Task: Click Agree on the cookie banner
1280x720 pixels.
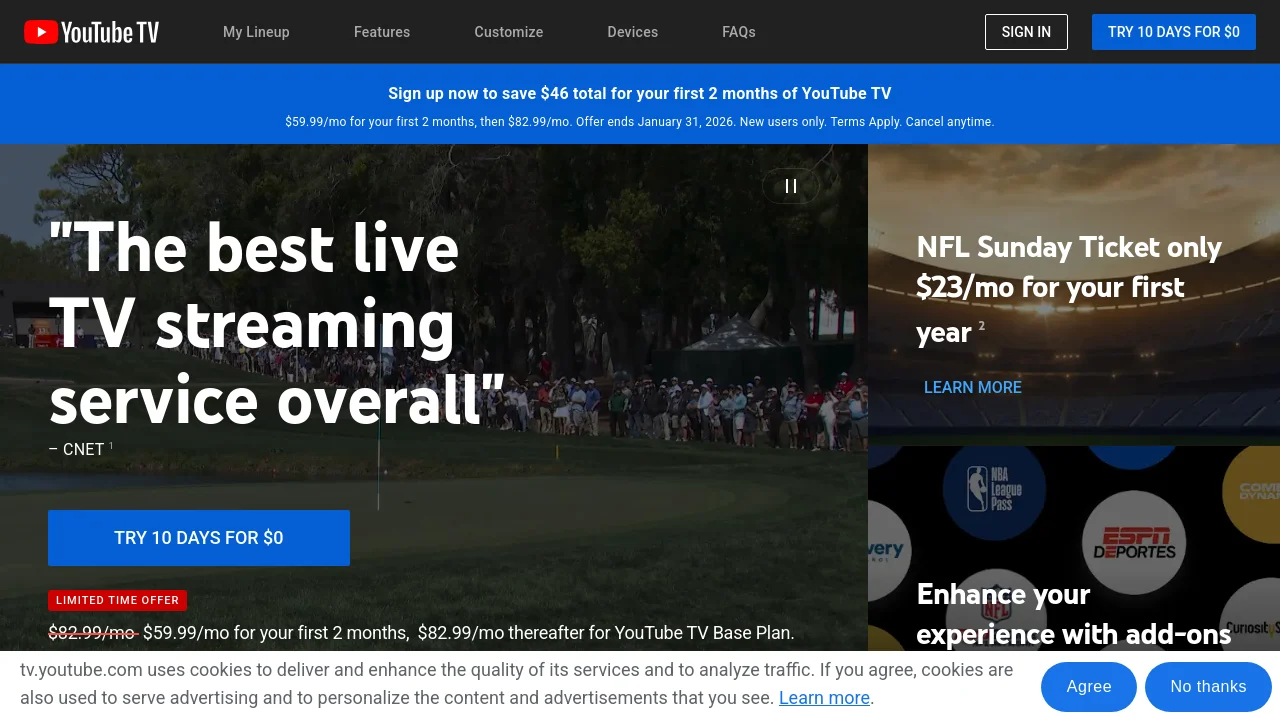Action: coord(1089,686)
